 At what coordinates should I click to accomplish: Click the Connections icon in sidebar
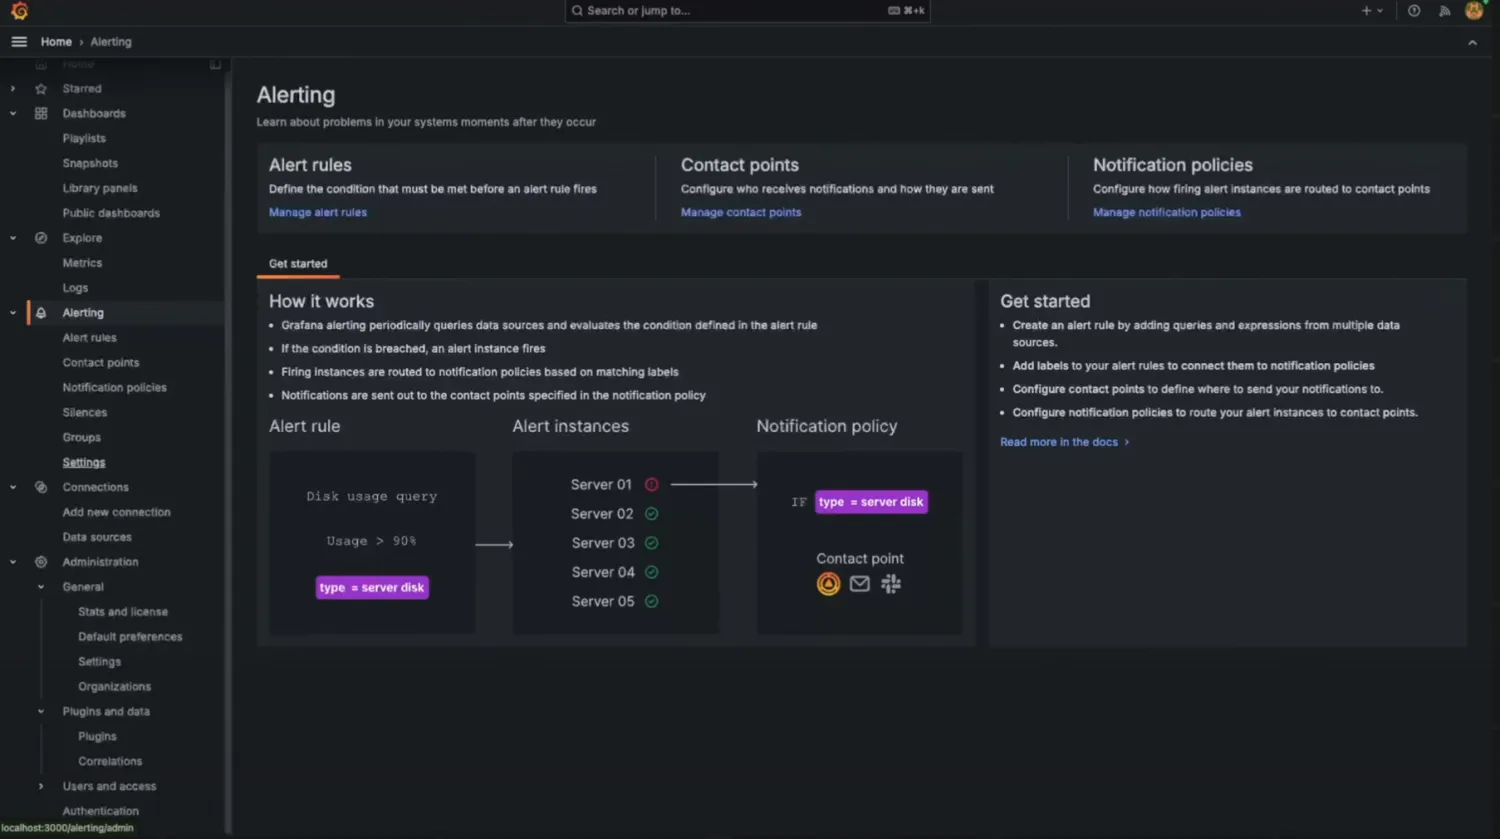[x=41, y=488]
